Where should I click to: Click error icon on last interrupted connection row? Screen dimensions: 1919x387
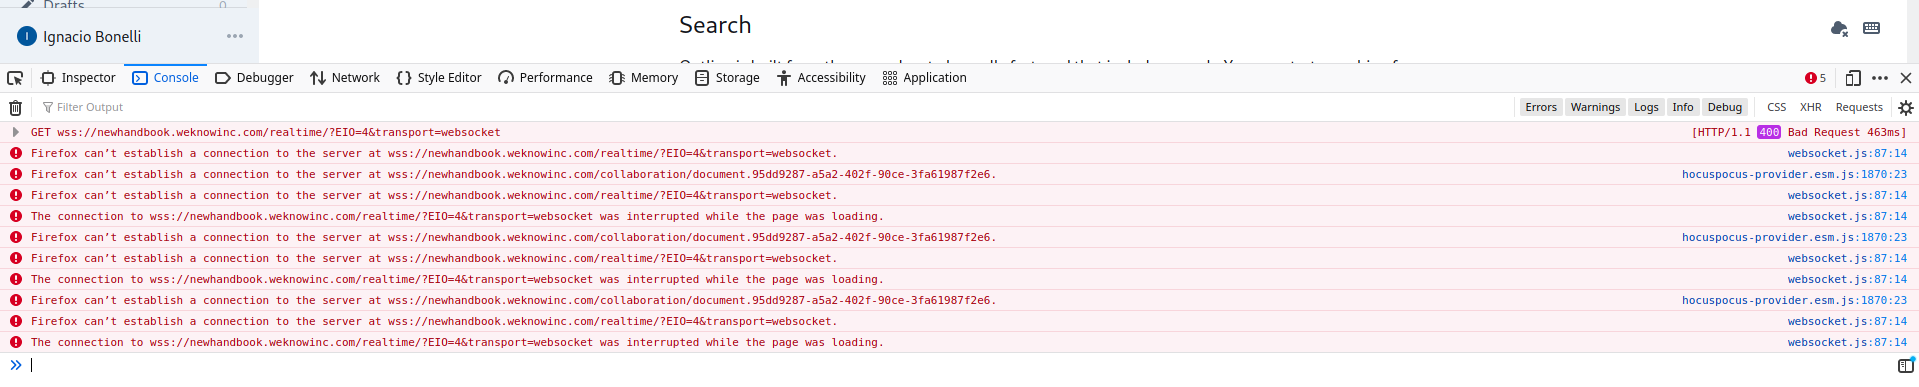(x=16, y=342)
